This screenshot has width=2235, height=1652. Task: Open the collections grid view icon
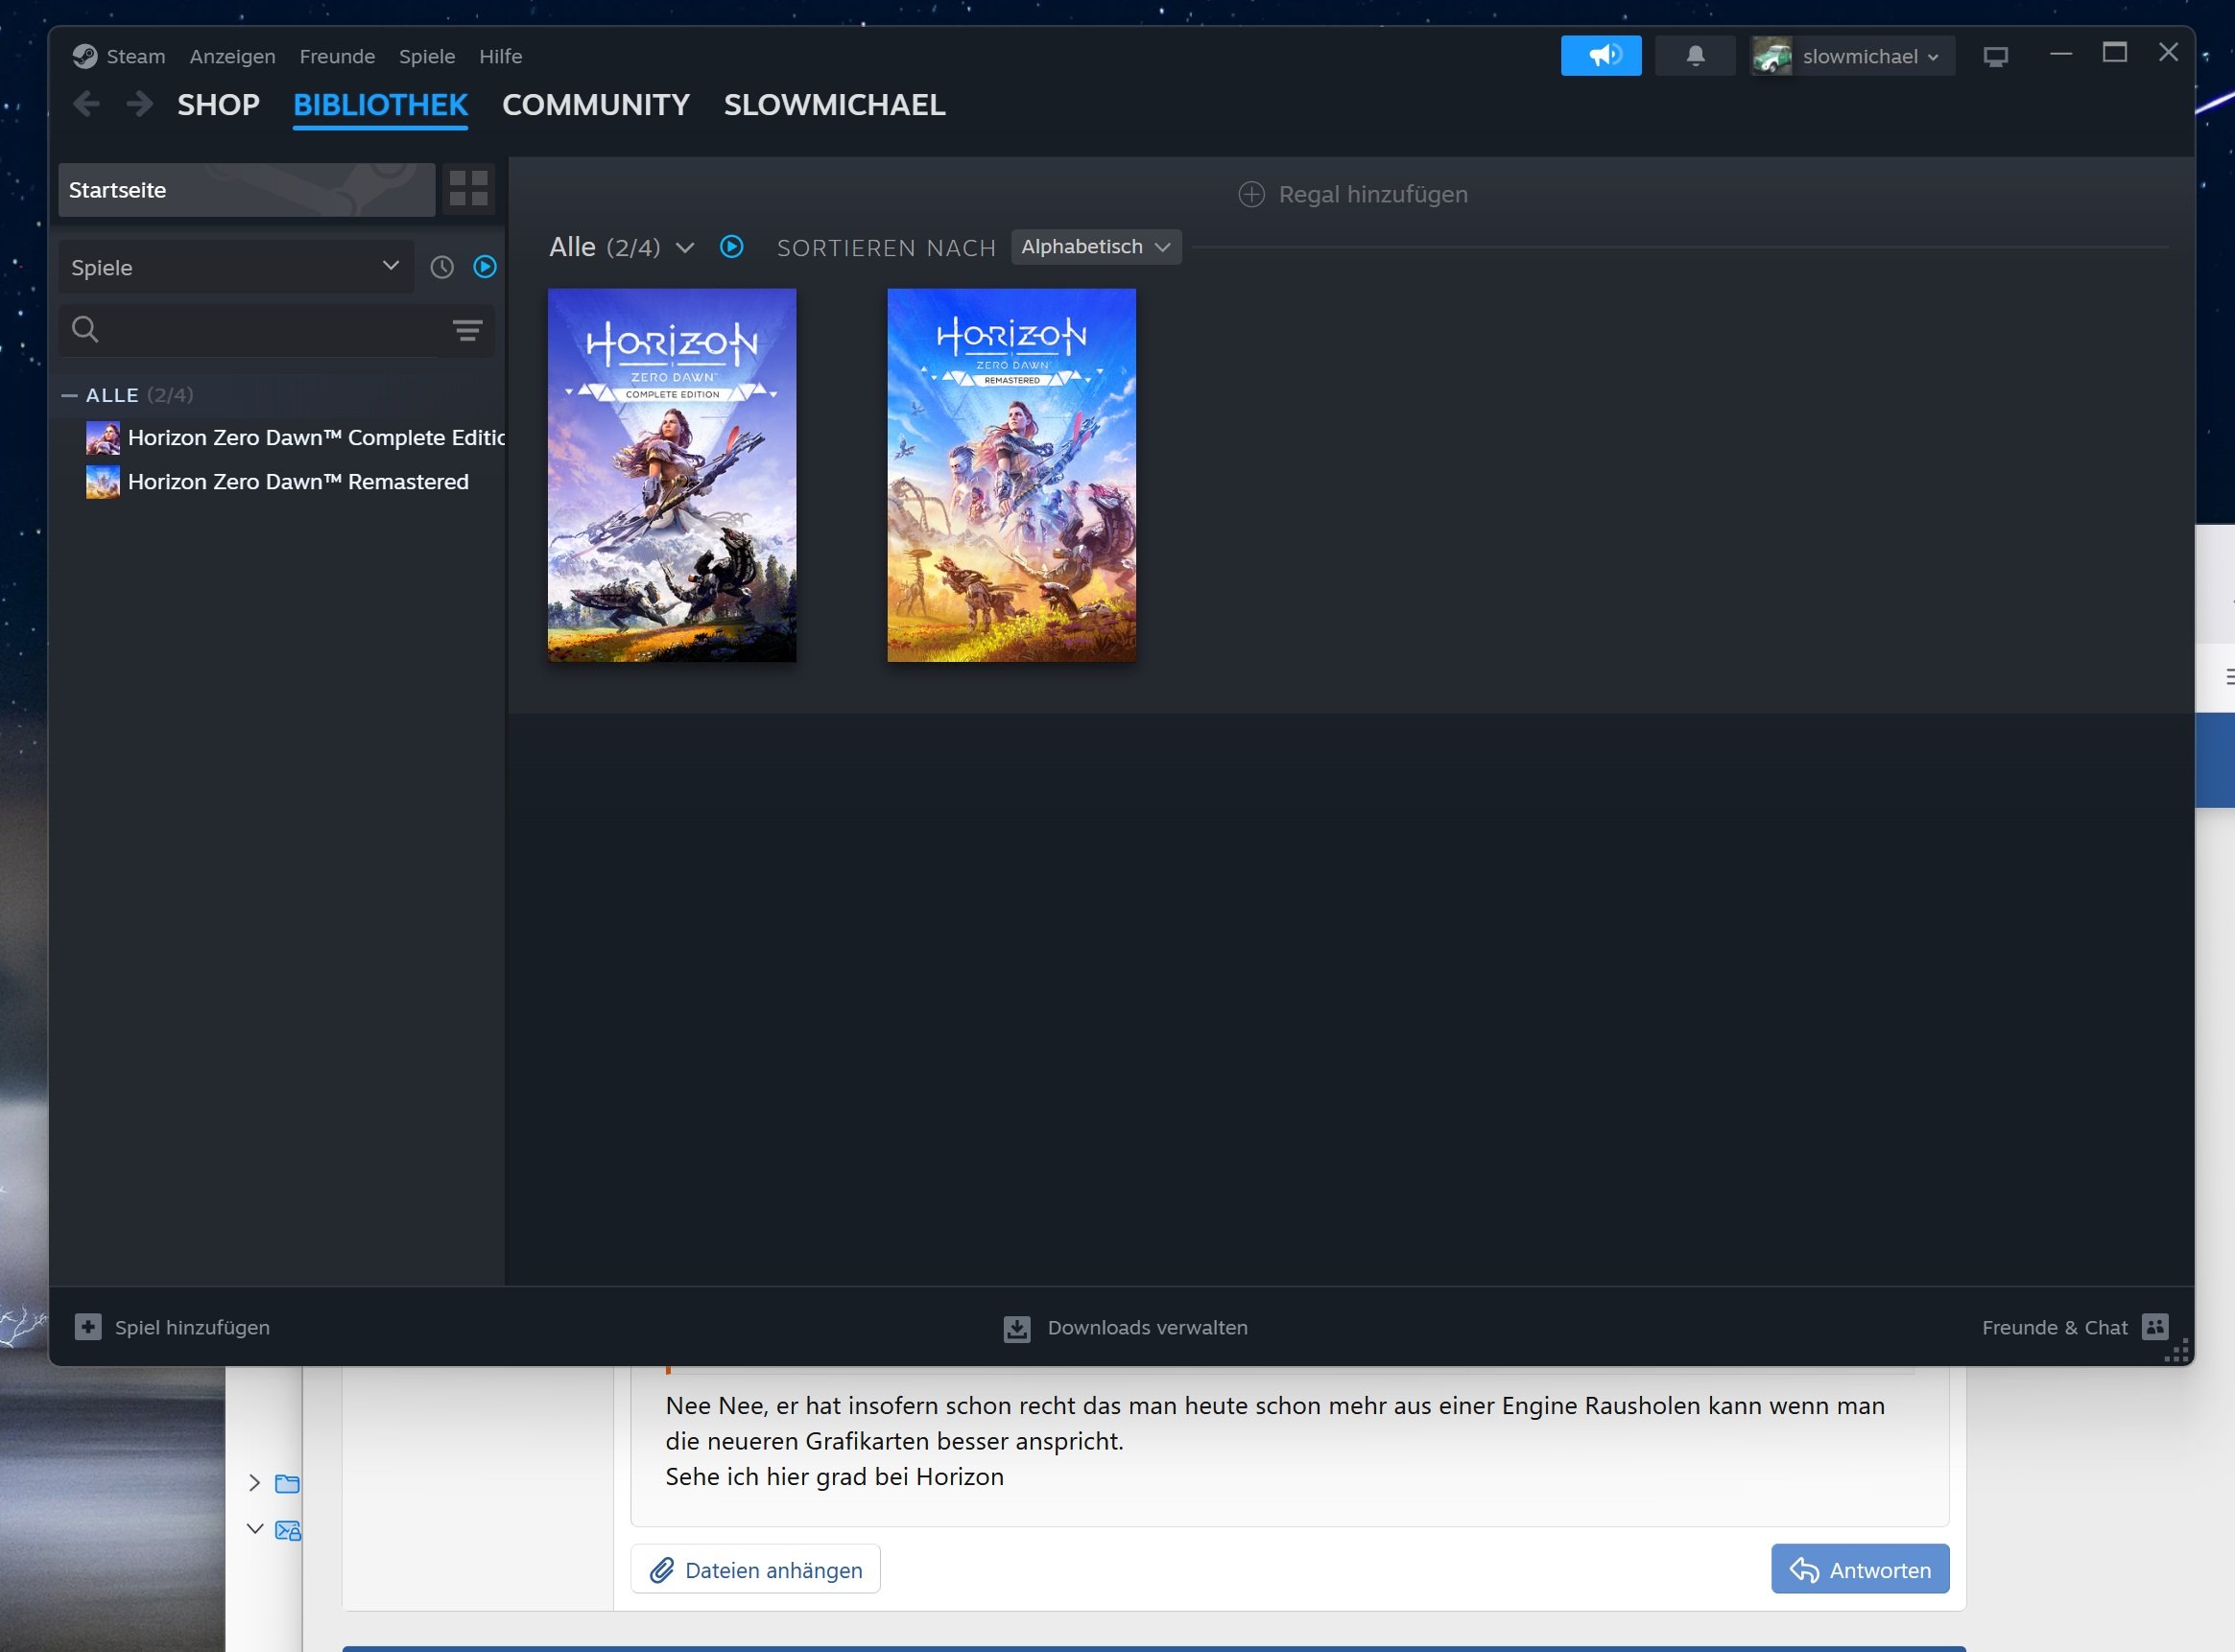pyautogui.click(x=469, y=188)
